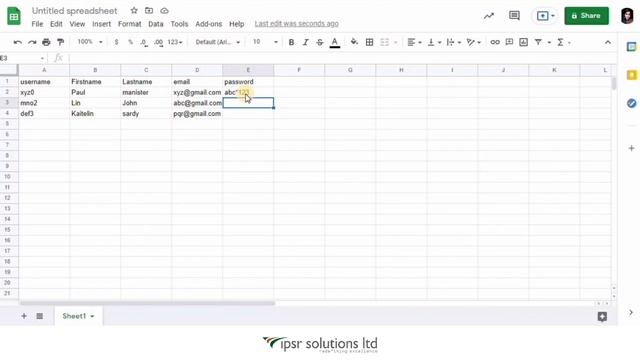Open the comment history
This screenshot has height=360, width=640.
514,16
